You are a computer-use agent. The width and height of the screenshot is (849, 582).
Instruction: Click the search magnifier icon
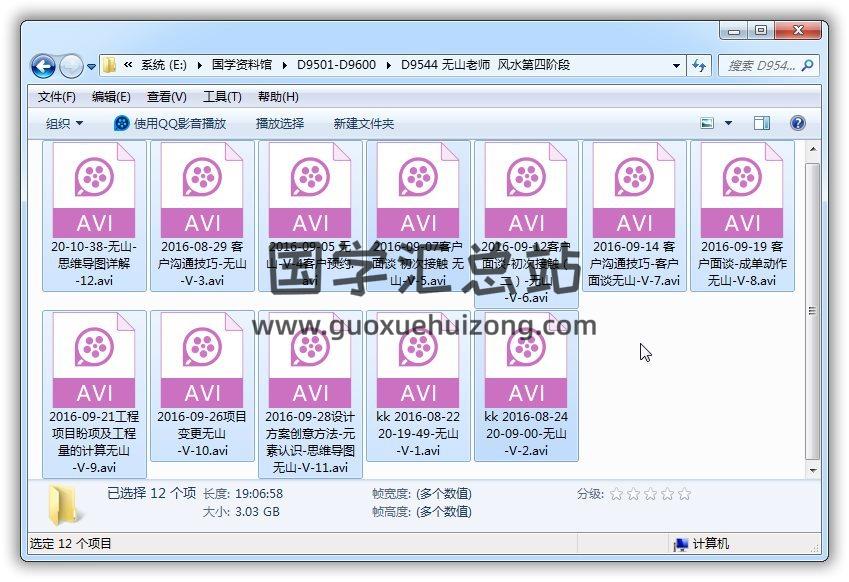(x=808, y=65)
